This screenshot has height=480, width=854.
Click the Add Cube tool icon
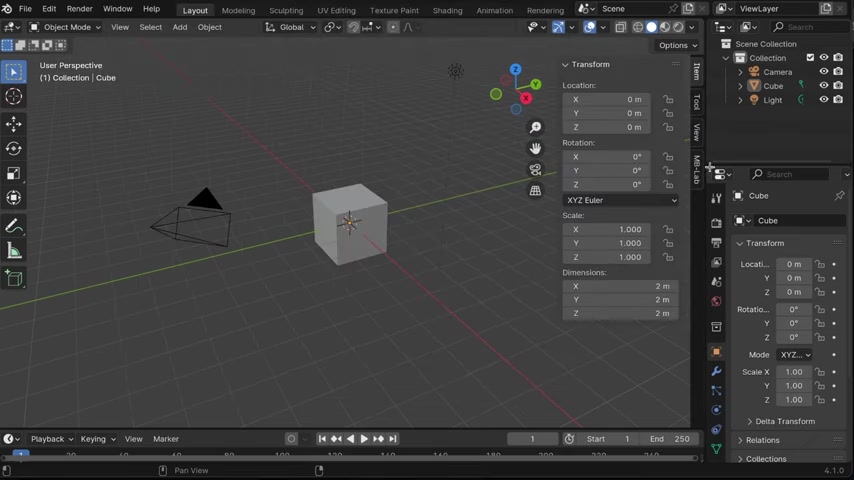click(x=14, y=279)
